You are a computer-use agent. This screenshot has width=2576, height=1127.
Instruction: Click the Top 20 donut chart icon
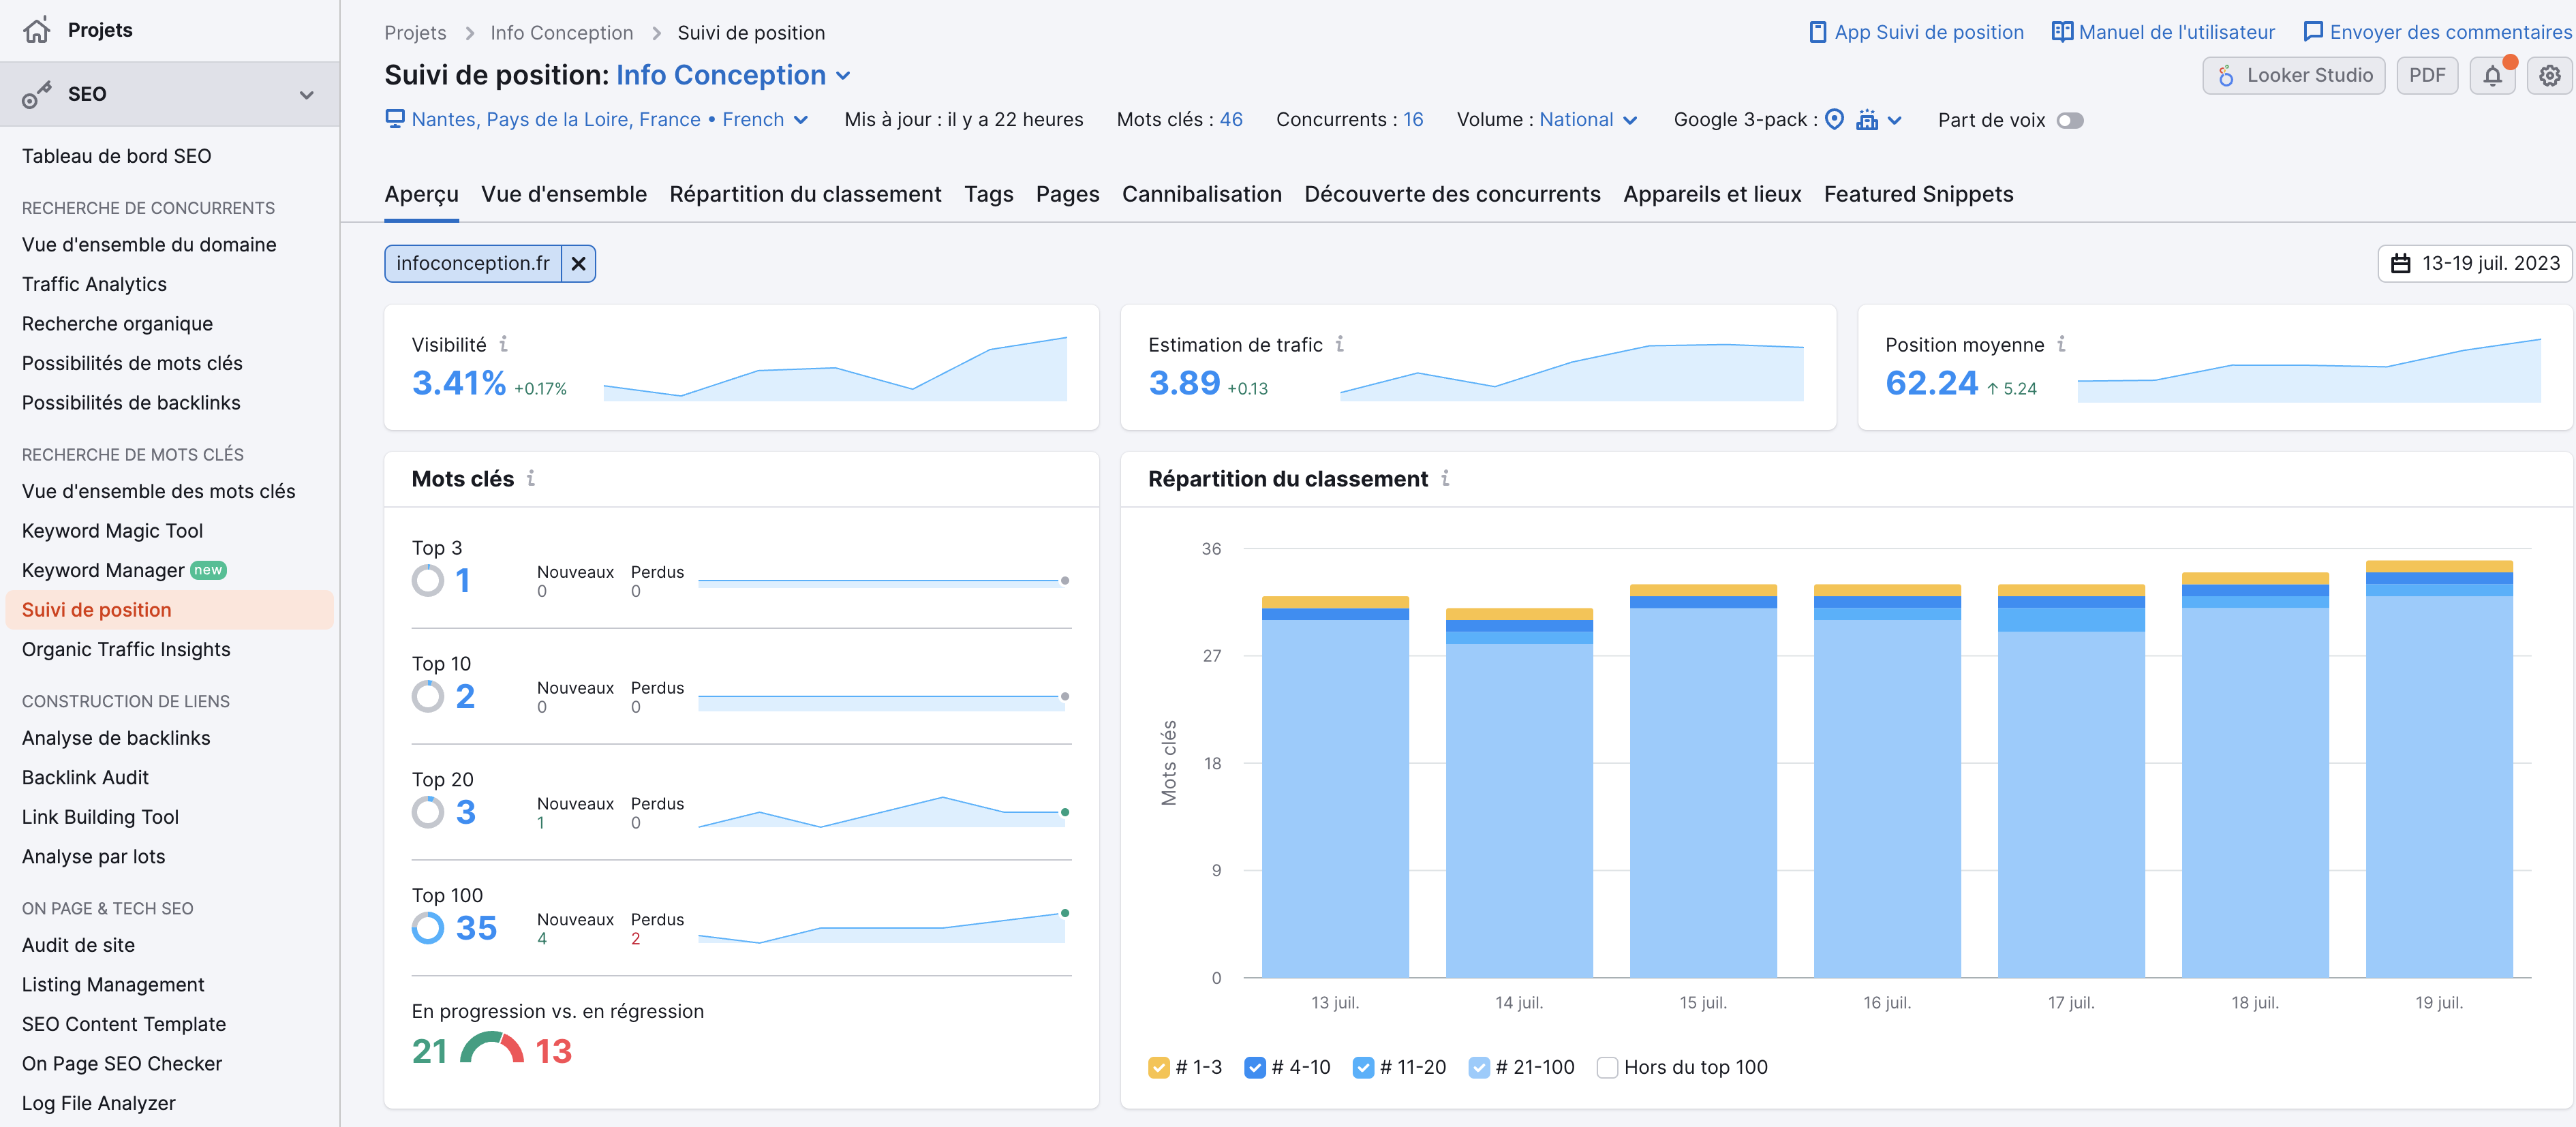428,812
